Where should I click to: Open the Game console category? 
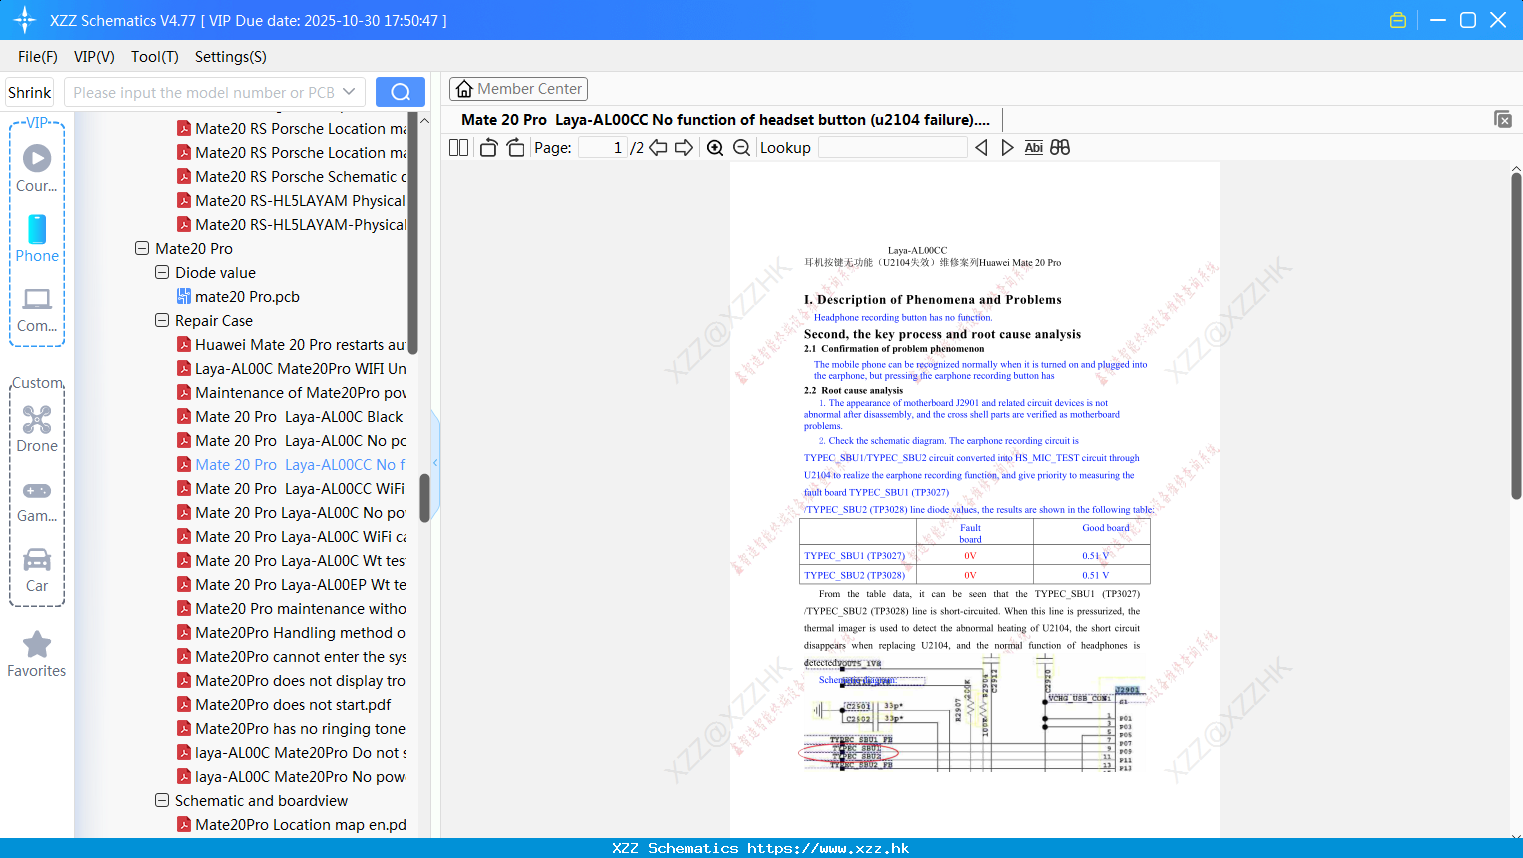click(37, 500)
